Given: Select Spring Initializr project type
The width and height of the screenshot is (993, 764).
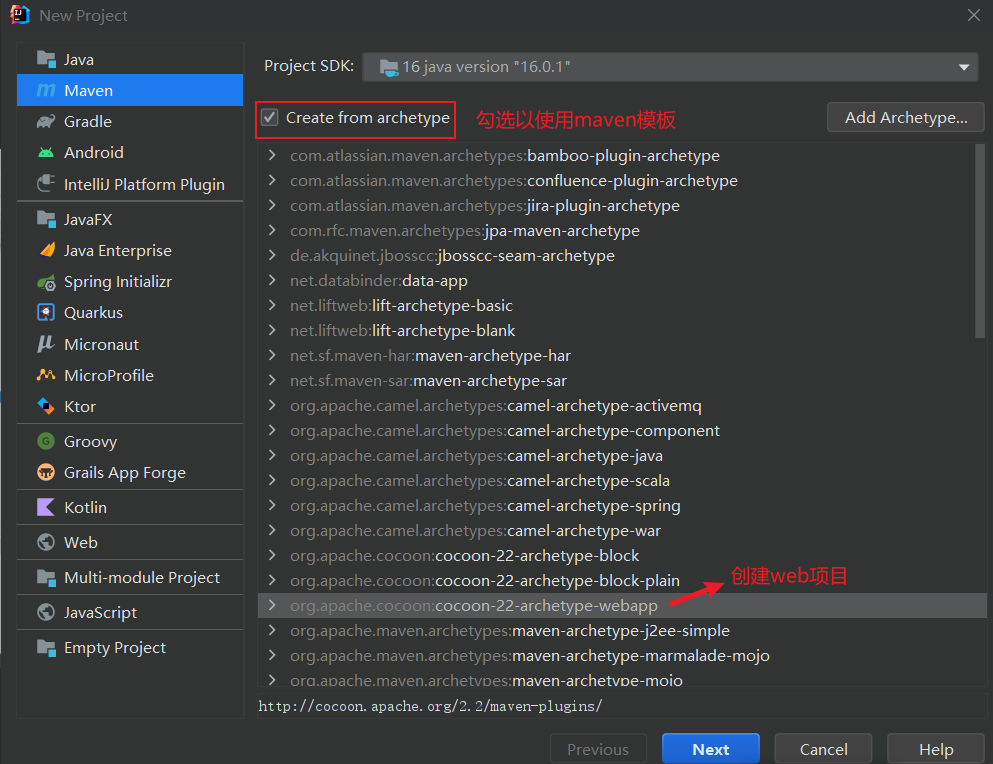Looking at the screenshot, I should [130, 282].
